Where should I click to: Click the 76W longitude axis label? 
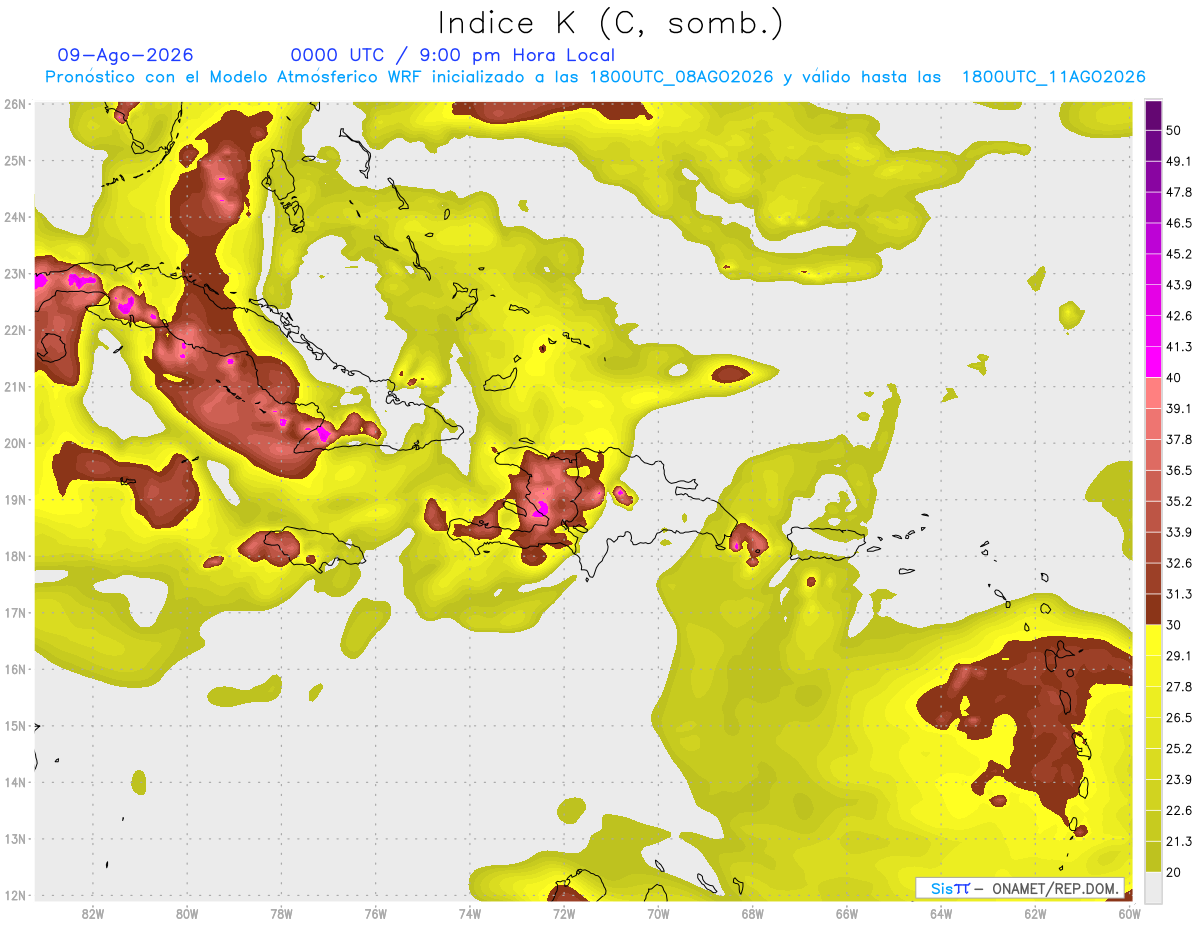375,913
